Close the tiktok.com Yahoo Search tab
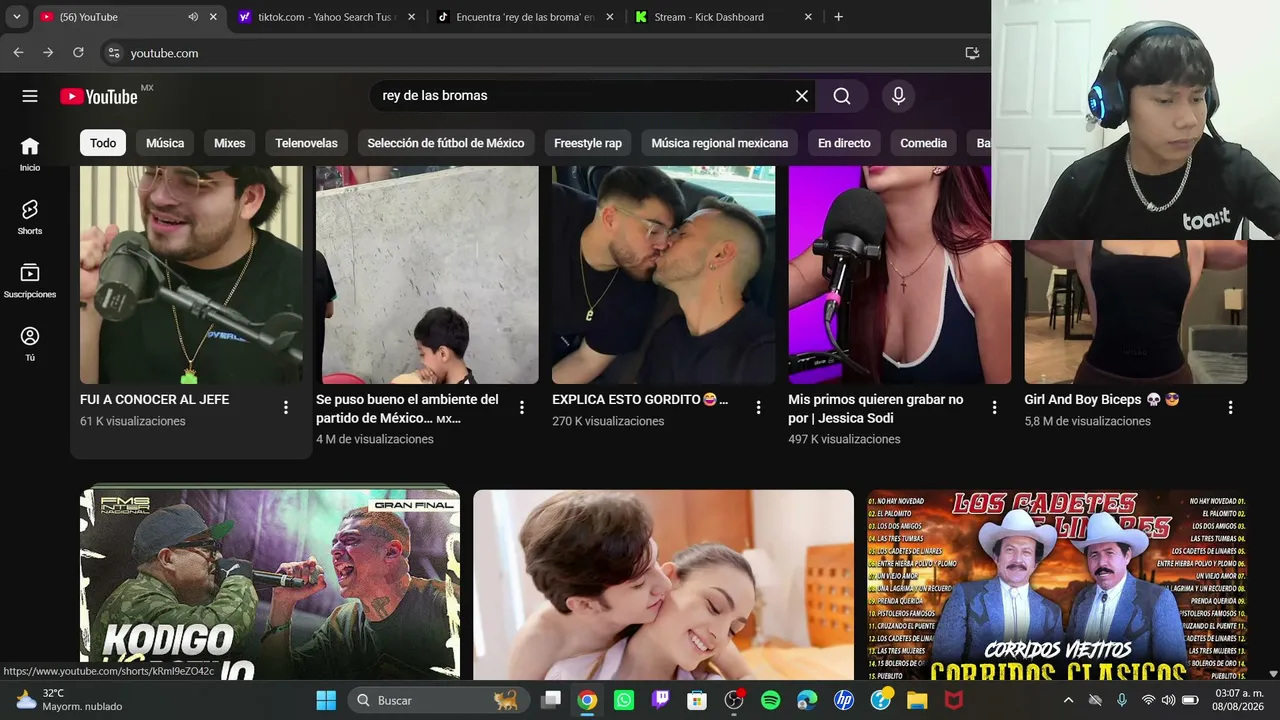The image size is (1280, 720). coord(411,17)
